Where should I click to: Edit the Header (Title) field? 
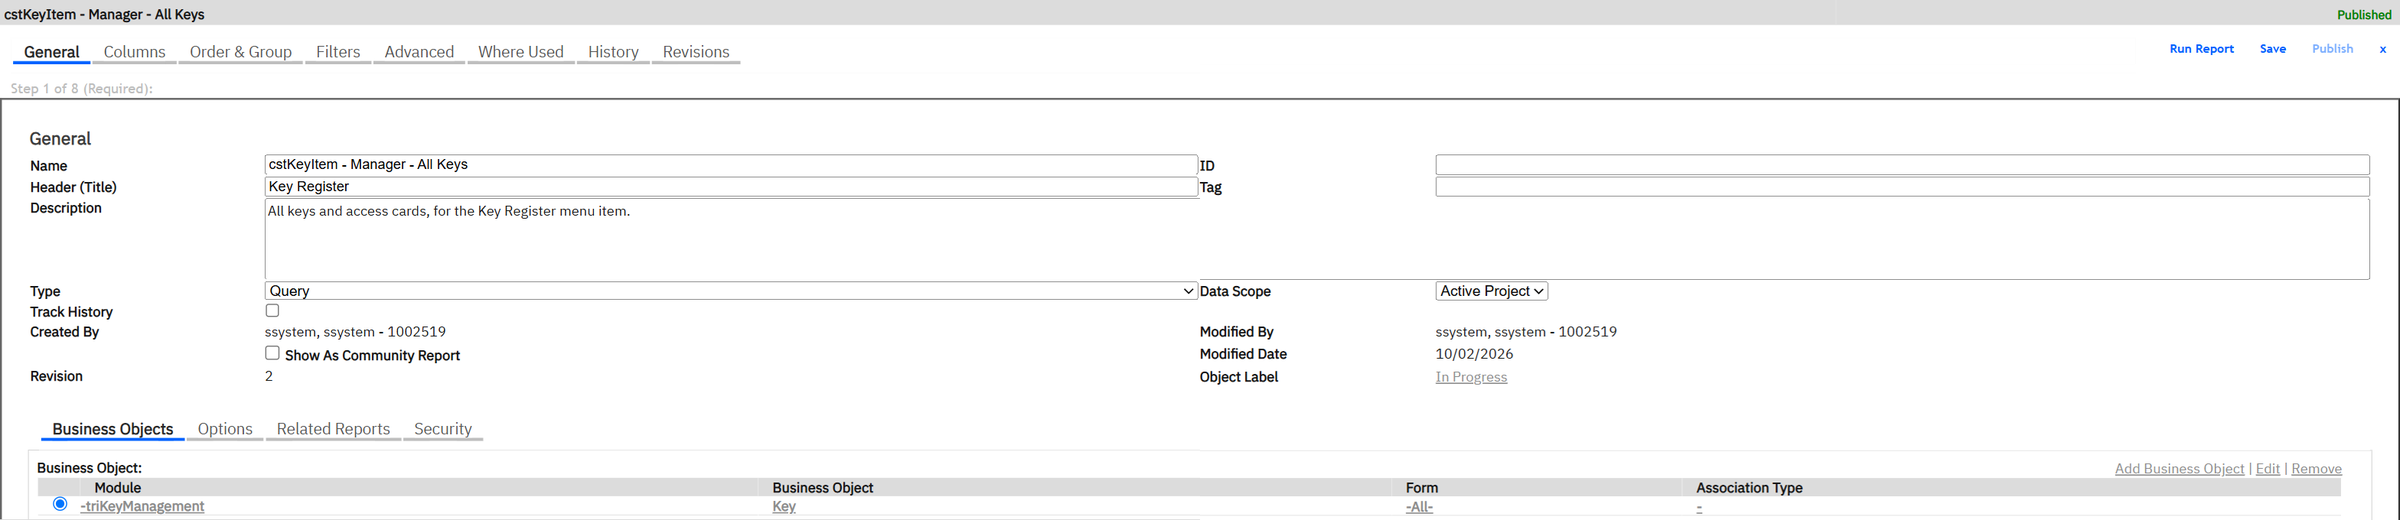click(731, 187)
